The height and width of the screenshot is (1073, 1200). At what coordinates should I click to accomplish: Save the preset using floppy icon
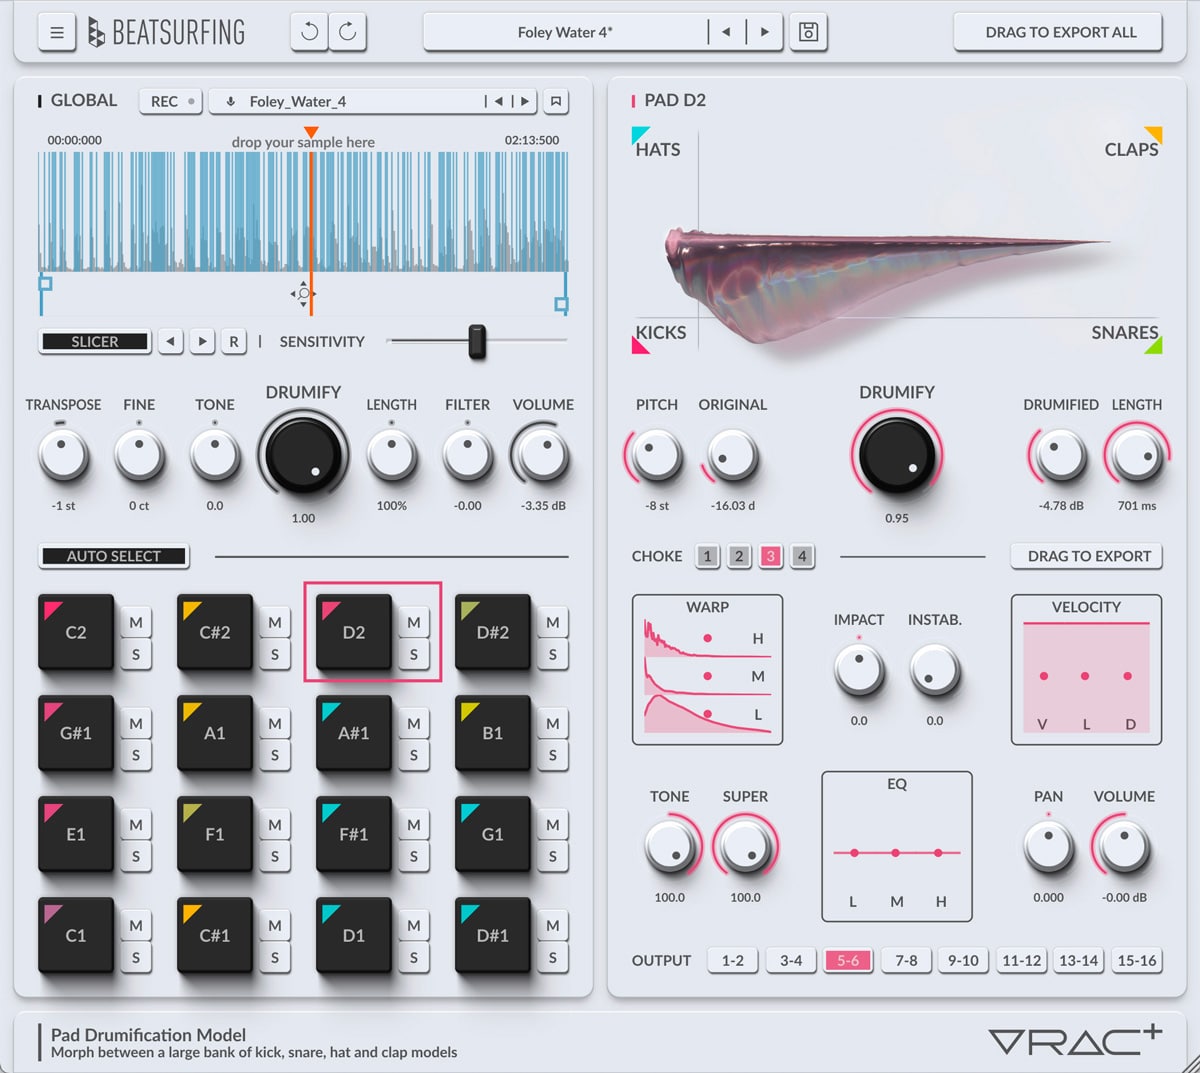[x=808, y=32]
